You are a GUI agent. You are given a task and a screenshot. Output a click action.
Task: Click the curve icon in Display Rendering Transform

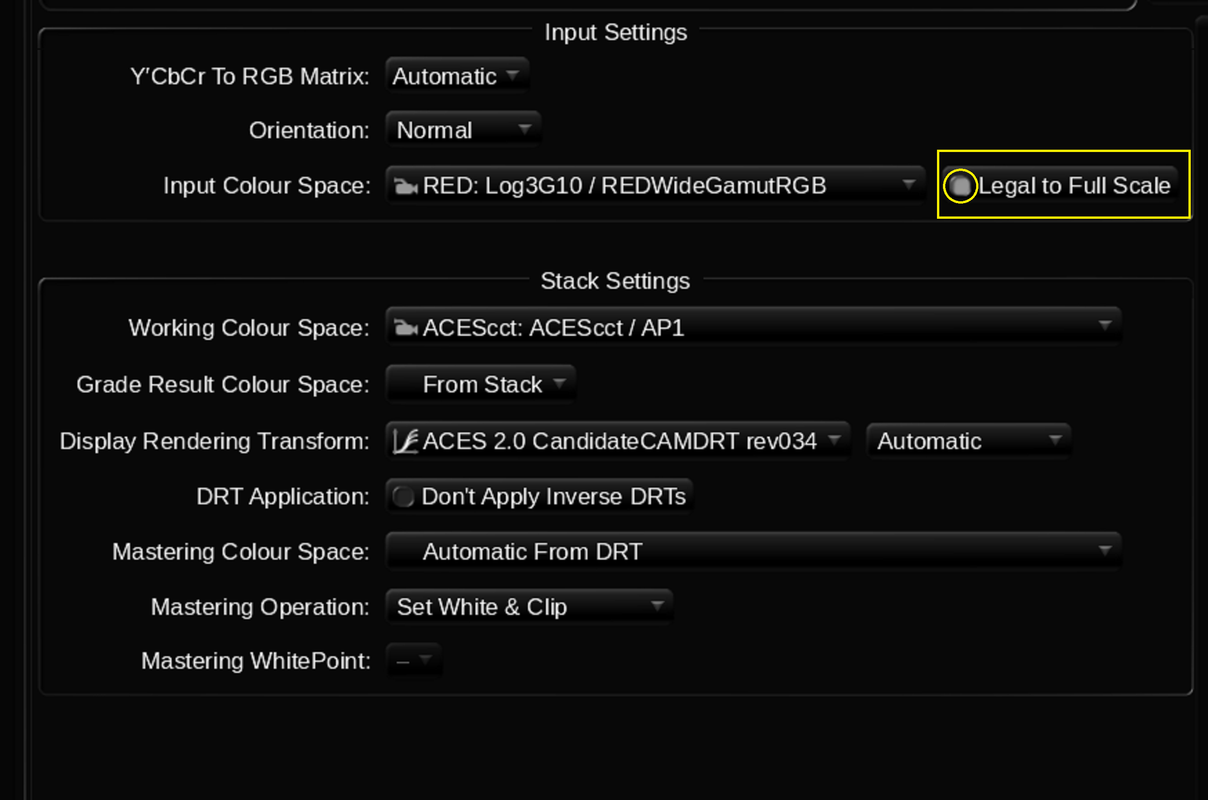click(406, 441)
